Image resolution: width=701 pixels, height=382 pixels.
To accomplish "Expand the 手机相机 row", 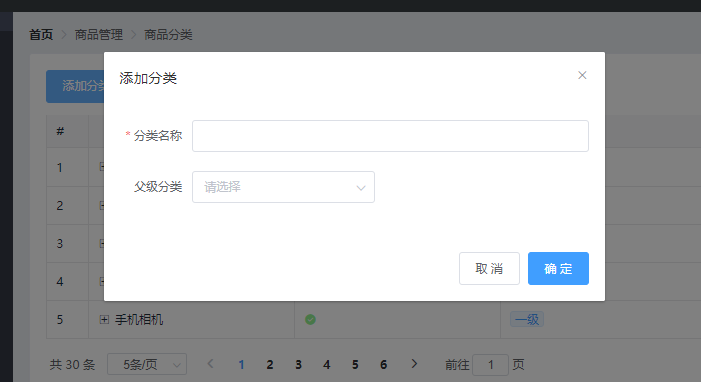I will 104,319.
